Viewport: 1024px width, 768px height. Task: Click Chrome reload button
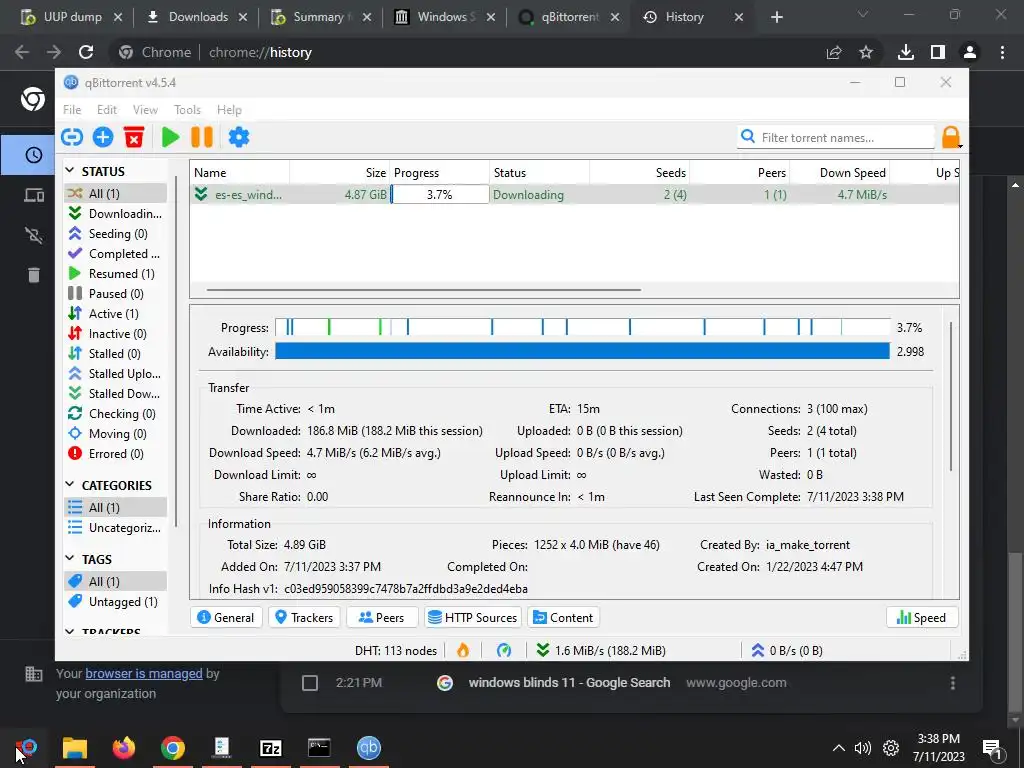[86, 52]
